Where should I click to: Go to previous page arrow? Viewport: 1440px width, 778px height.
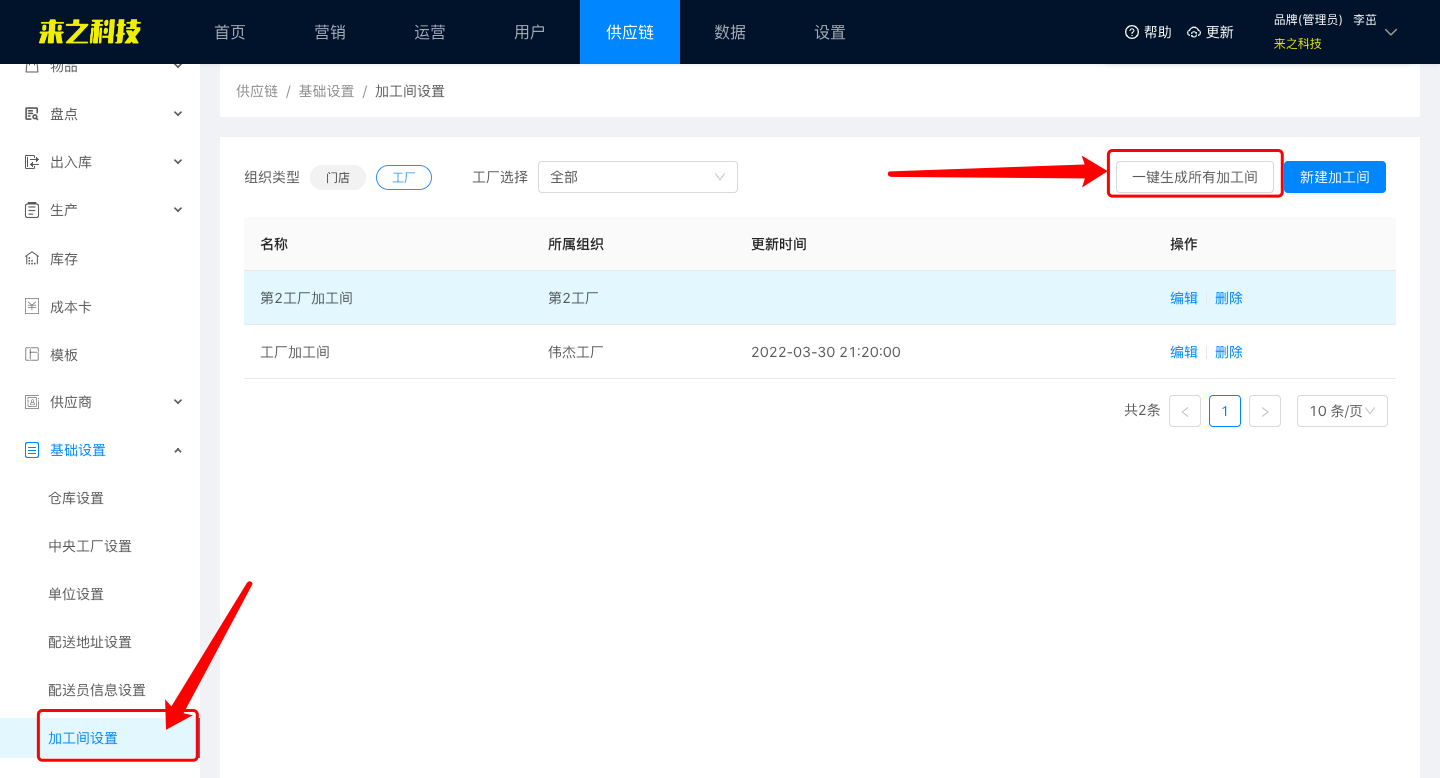(1185, 411)
